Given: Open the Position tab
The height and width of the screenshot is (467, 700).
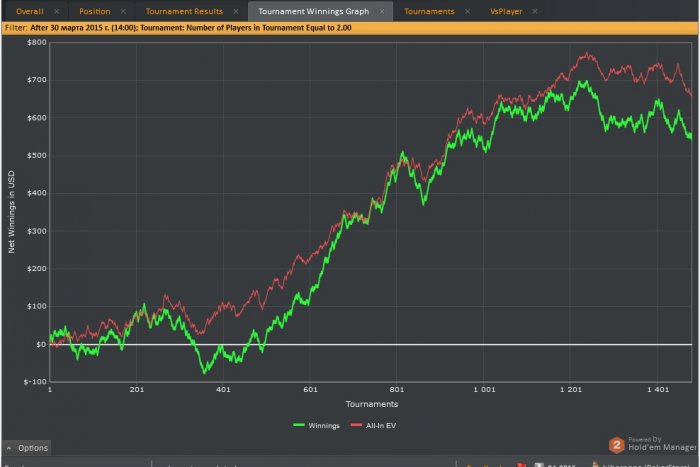Looking at the screenshot, I should 95,11.
